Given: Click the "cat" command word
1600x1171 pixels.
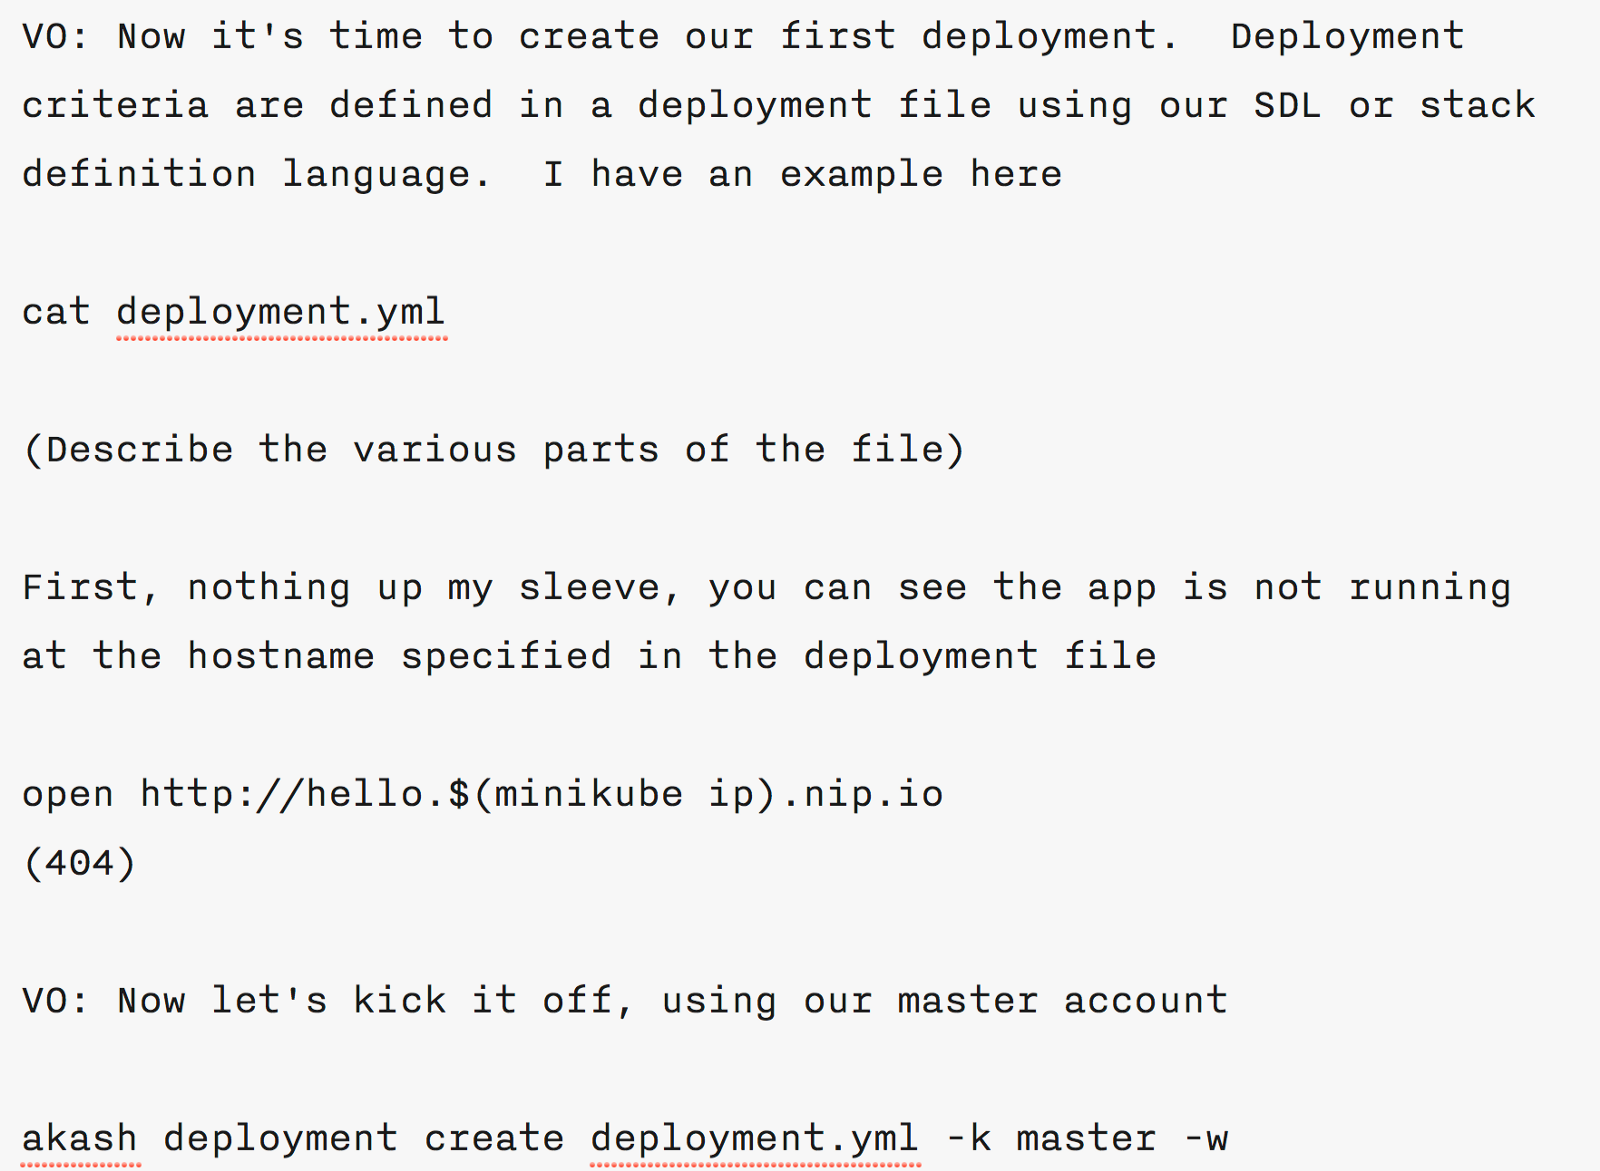Looking at the screenshot, I should [x=56, y=312].
